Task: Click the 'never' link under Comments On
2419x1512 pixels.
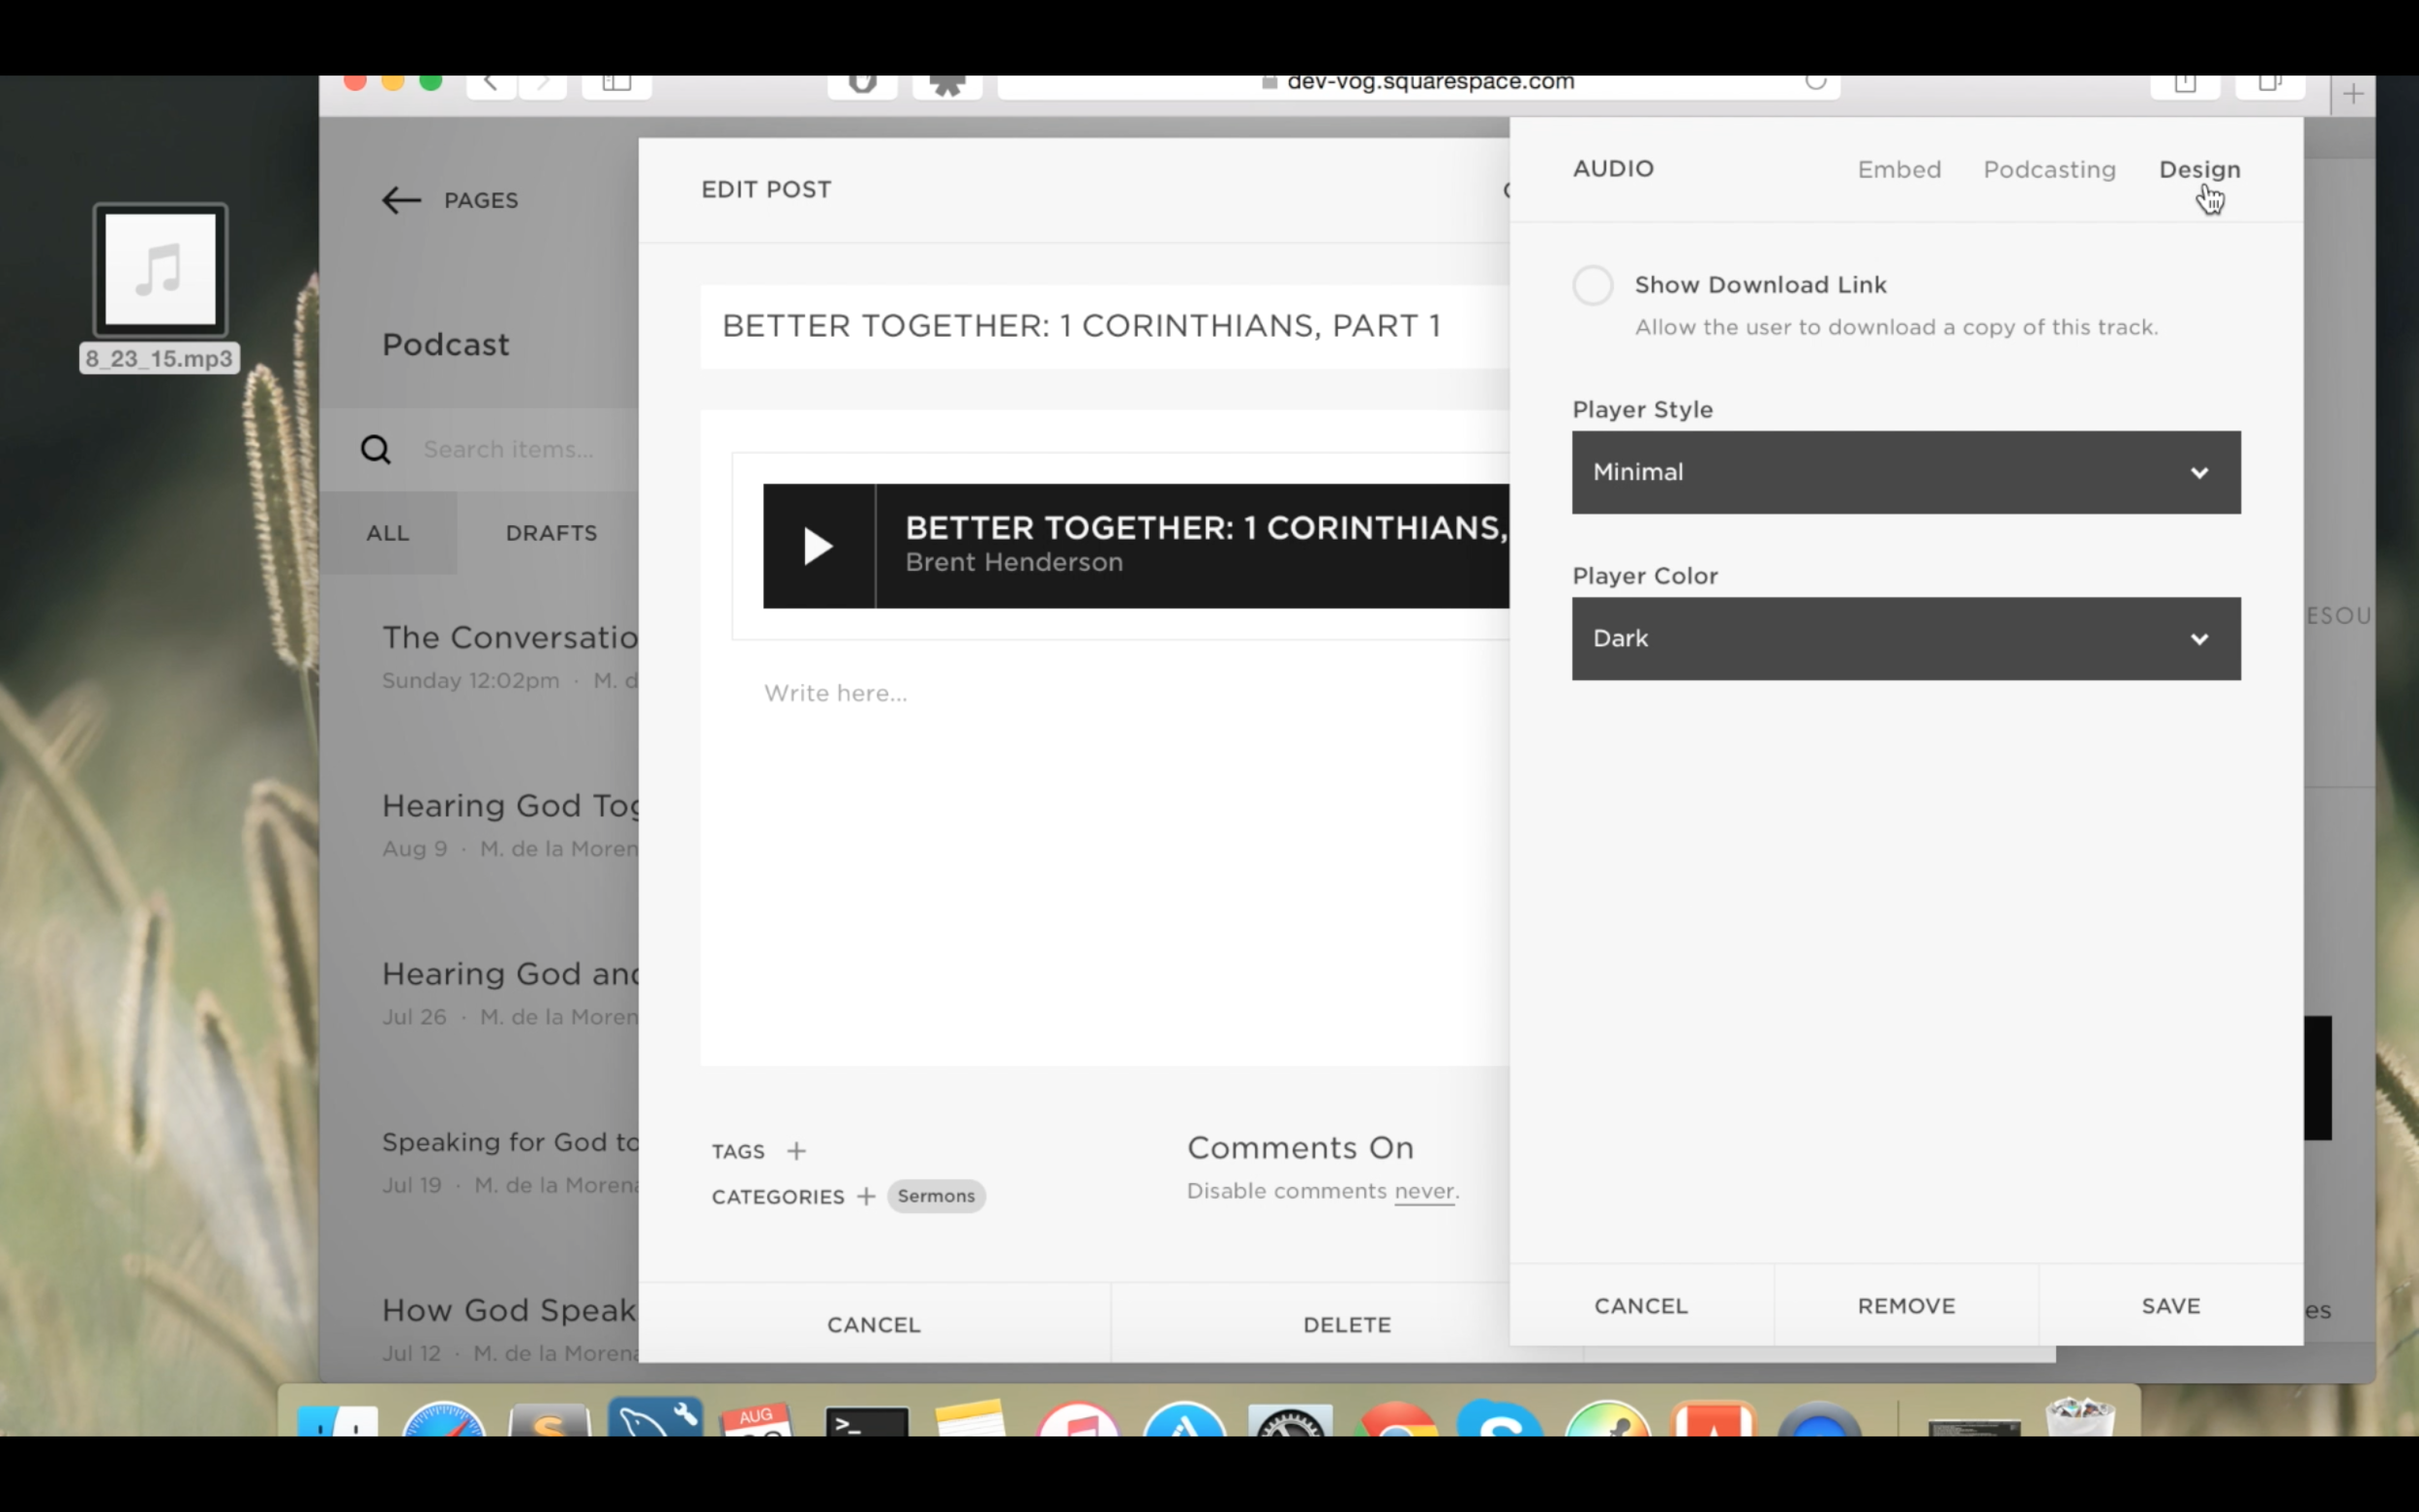Action: (x=1424, y=1191)
